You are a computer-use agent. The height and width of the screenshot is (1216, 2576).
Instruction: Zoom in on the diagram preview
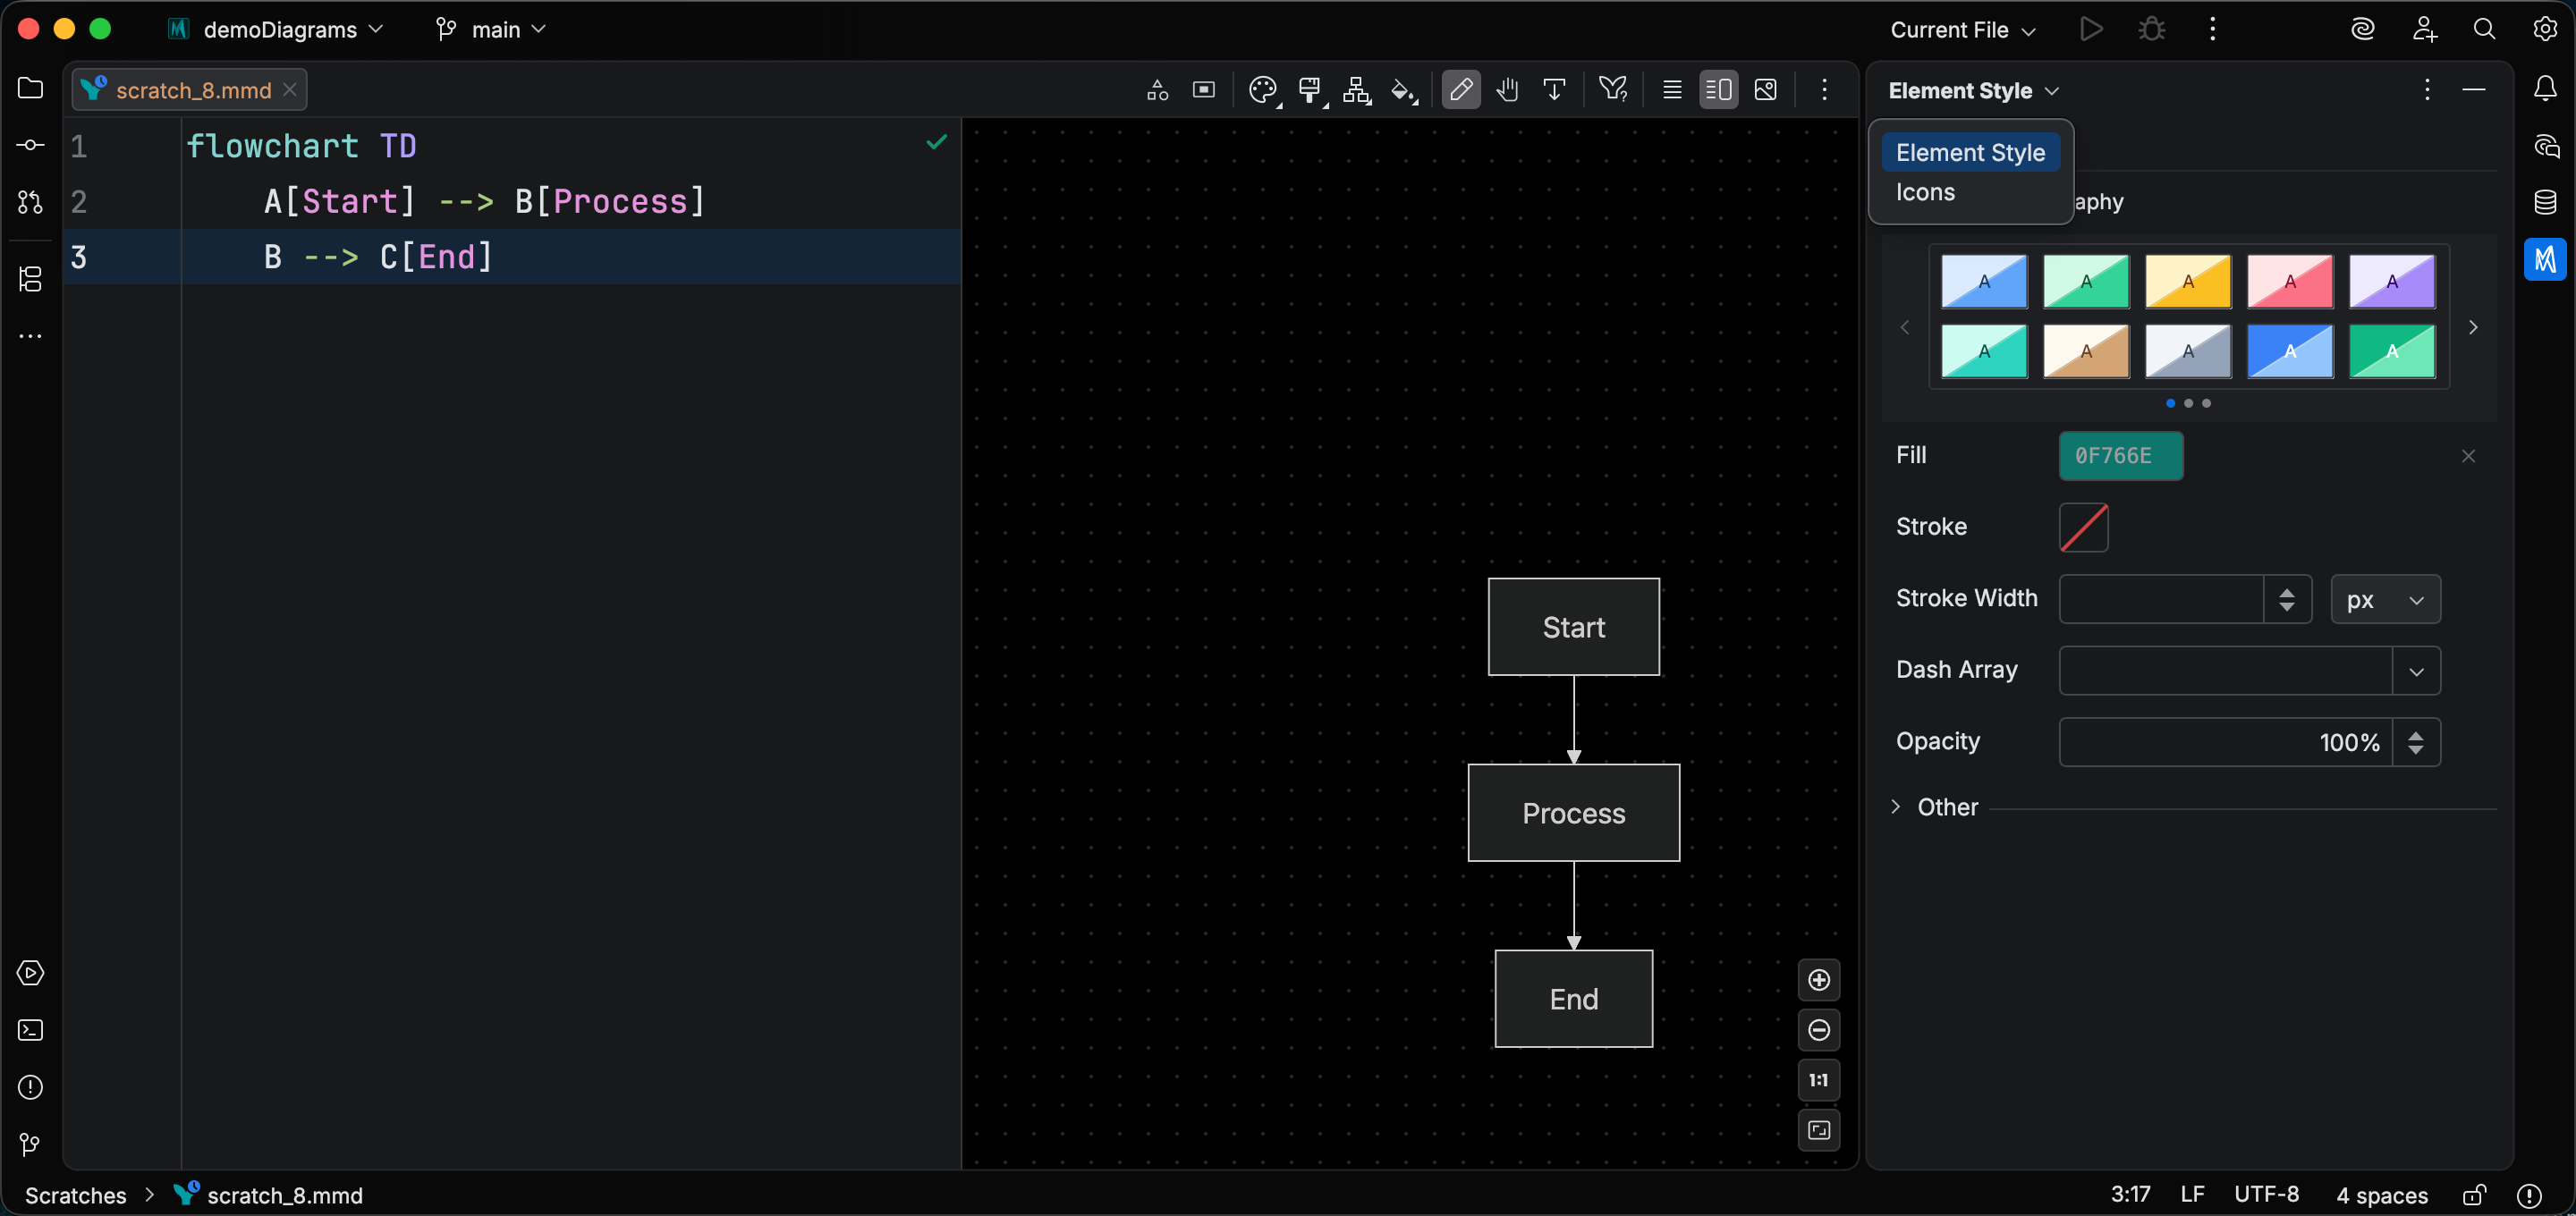1819,981
